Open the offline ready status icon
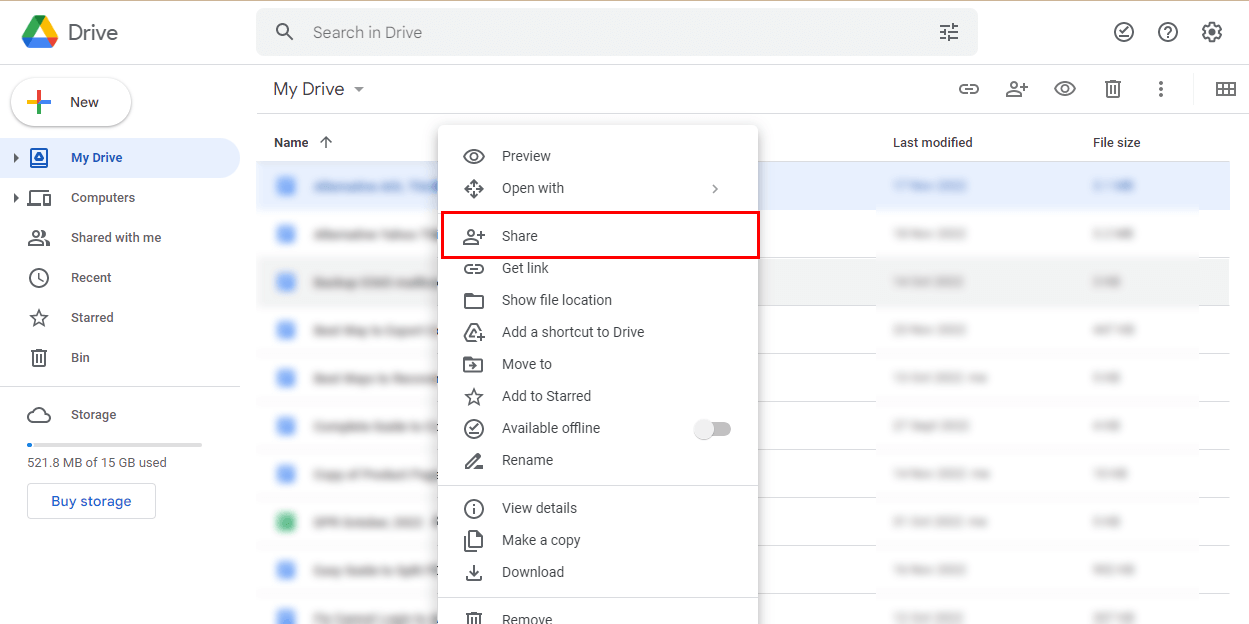The height and width of the screenshot is (624, 1249). click(1124, 32)
